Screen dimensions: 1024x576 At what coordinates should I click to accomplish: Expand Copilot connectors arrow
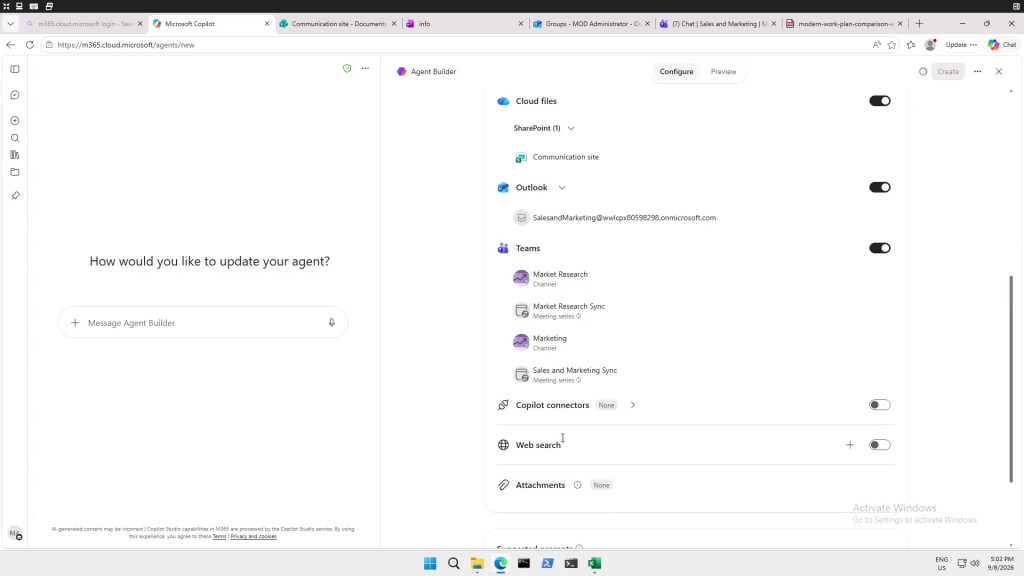632,405
